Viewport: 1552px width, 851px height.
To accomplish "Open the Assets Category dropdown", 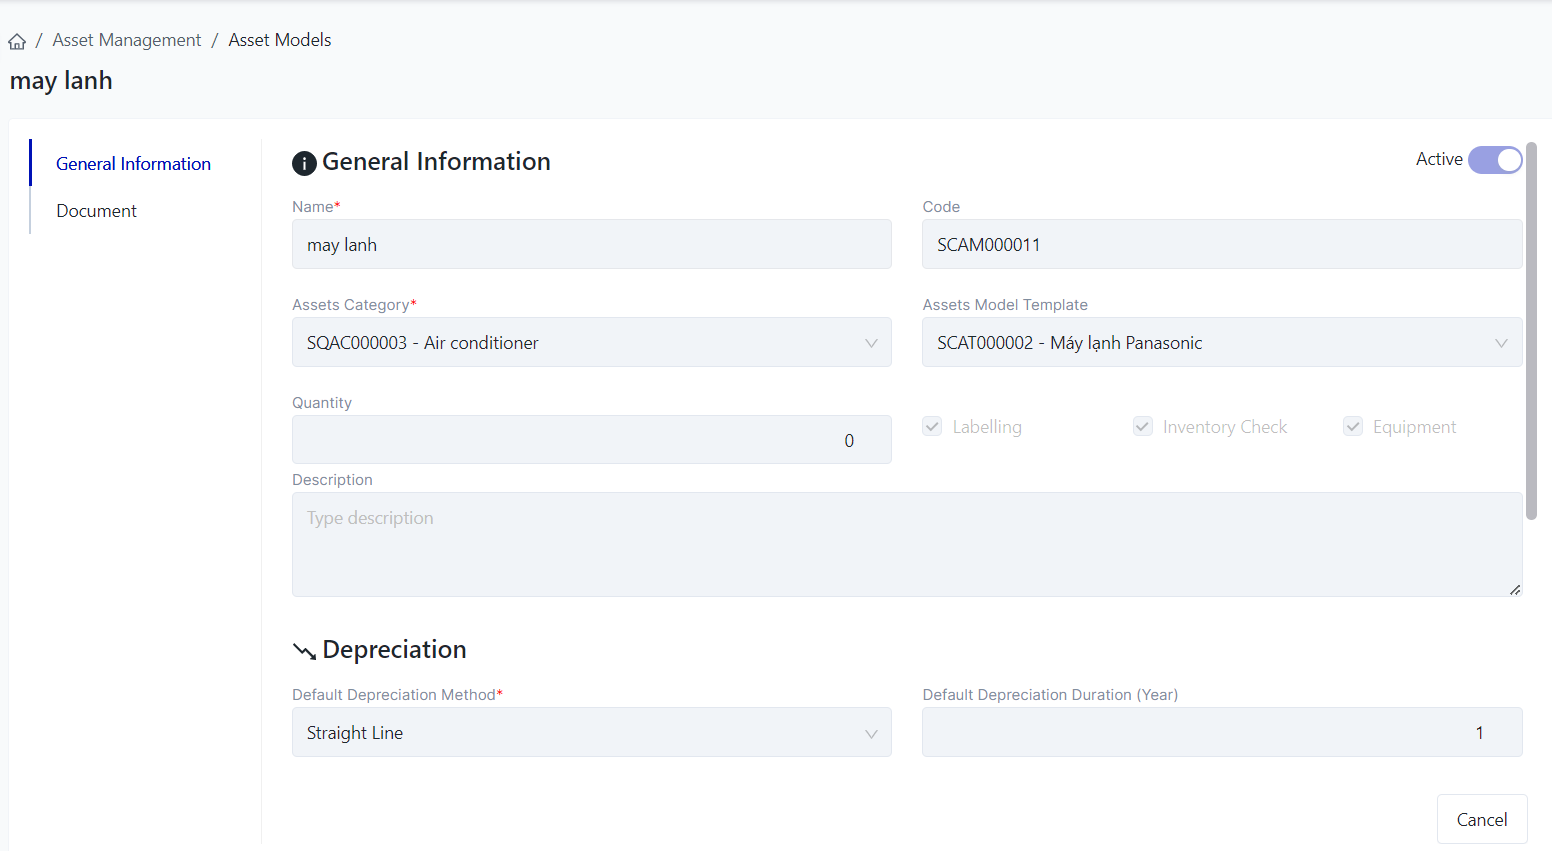I will tap(591, 343).
